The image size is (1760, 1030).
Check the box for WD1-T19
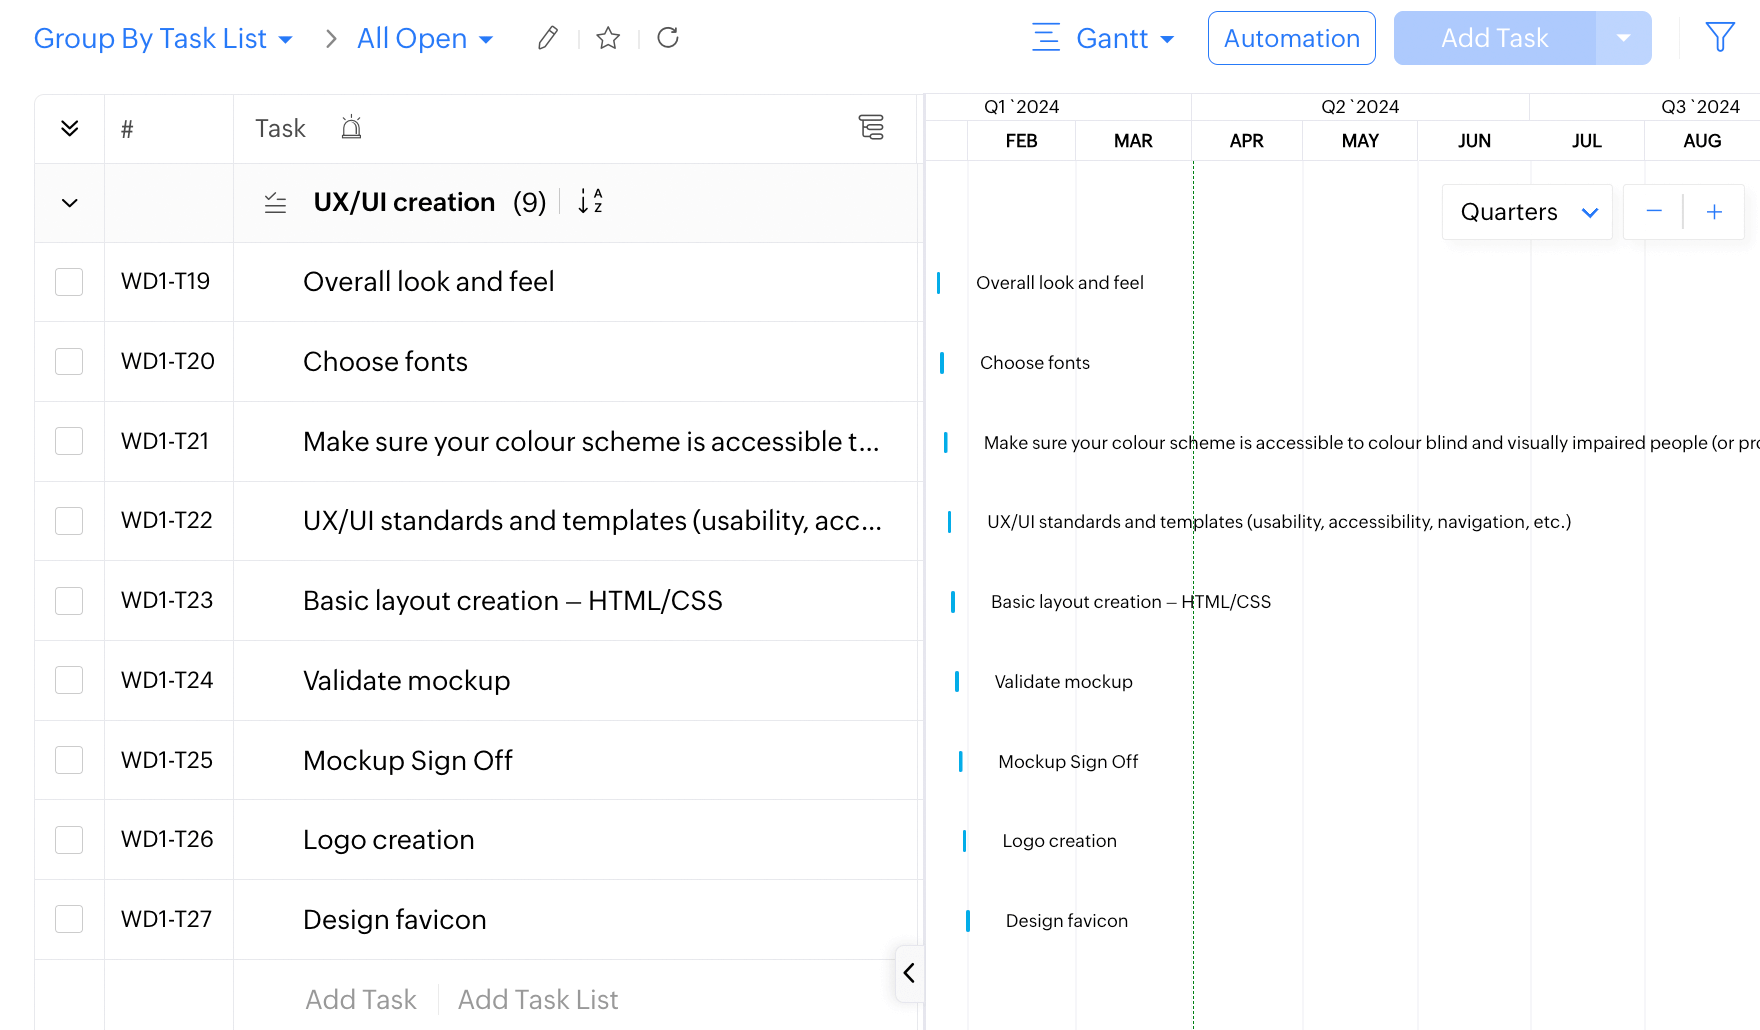(69, 282)
